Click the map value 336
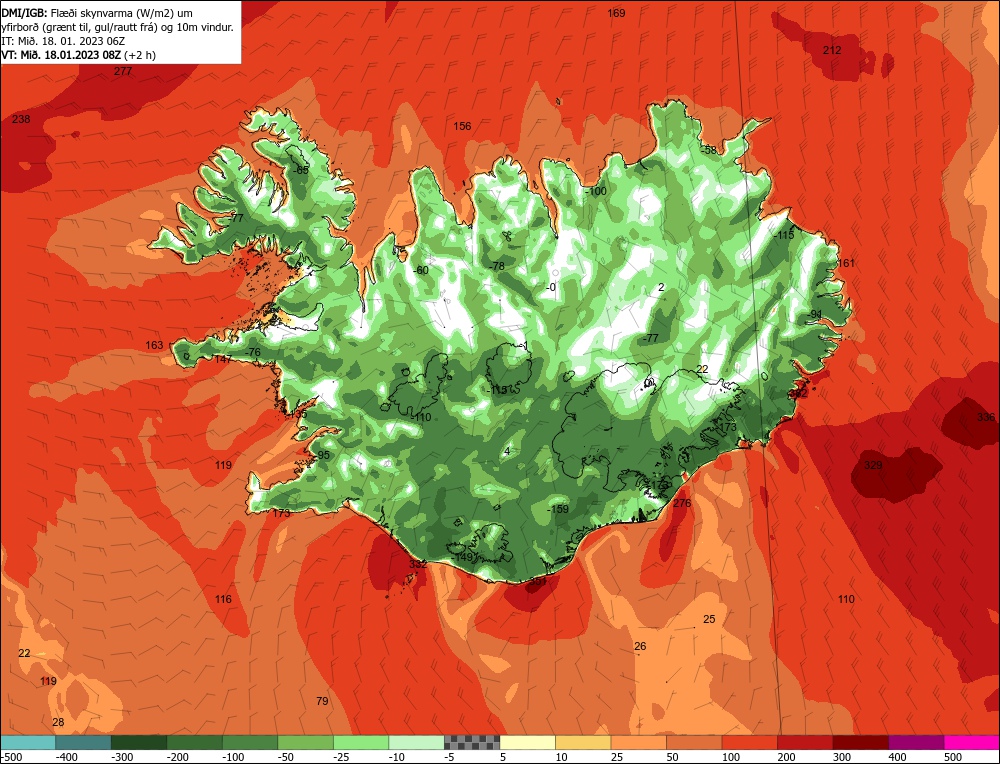1000x764 pixels. (x=986, y=418)
